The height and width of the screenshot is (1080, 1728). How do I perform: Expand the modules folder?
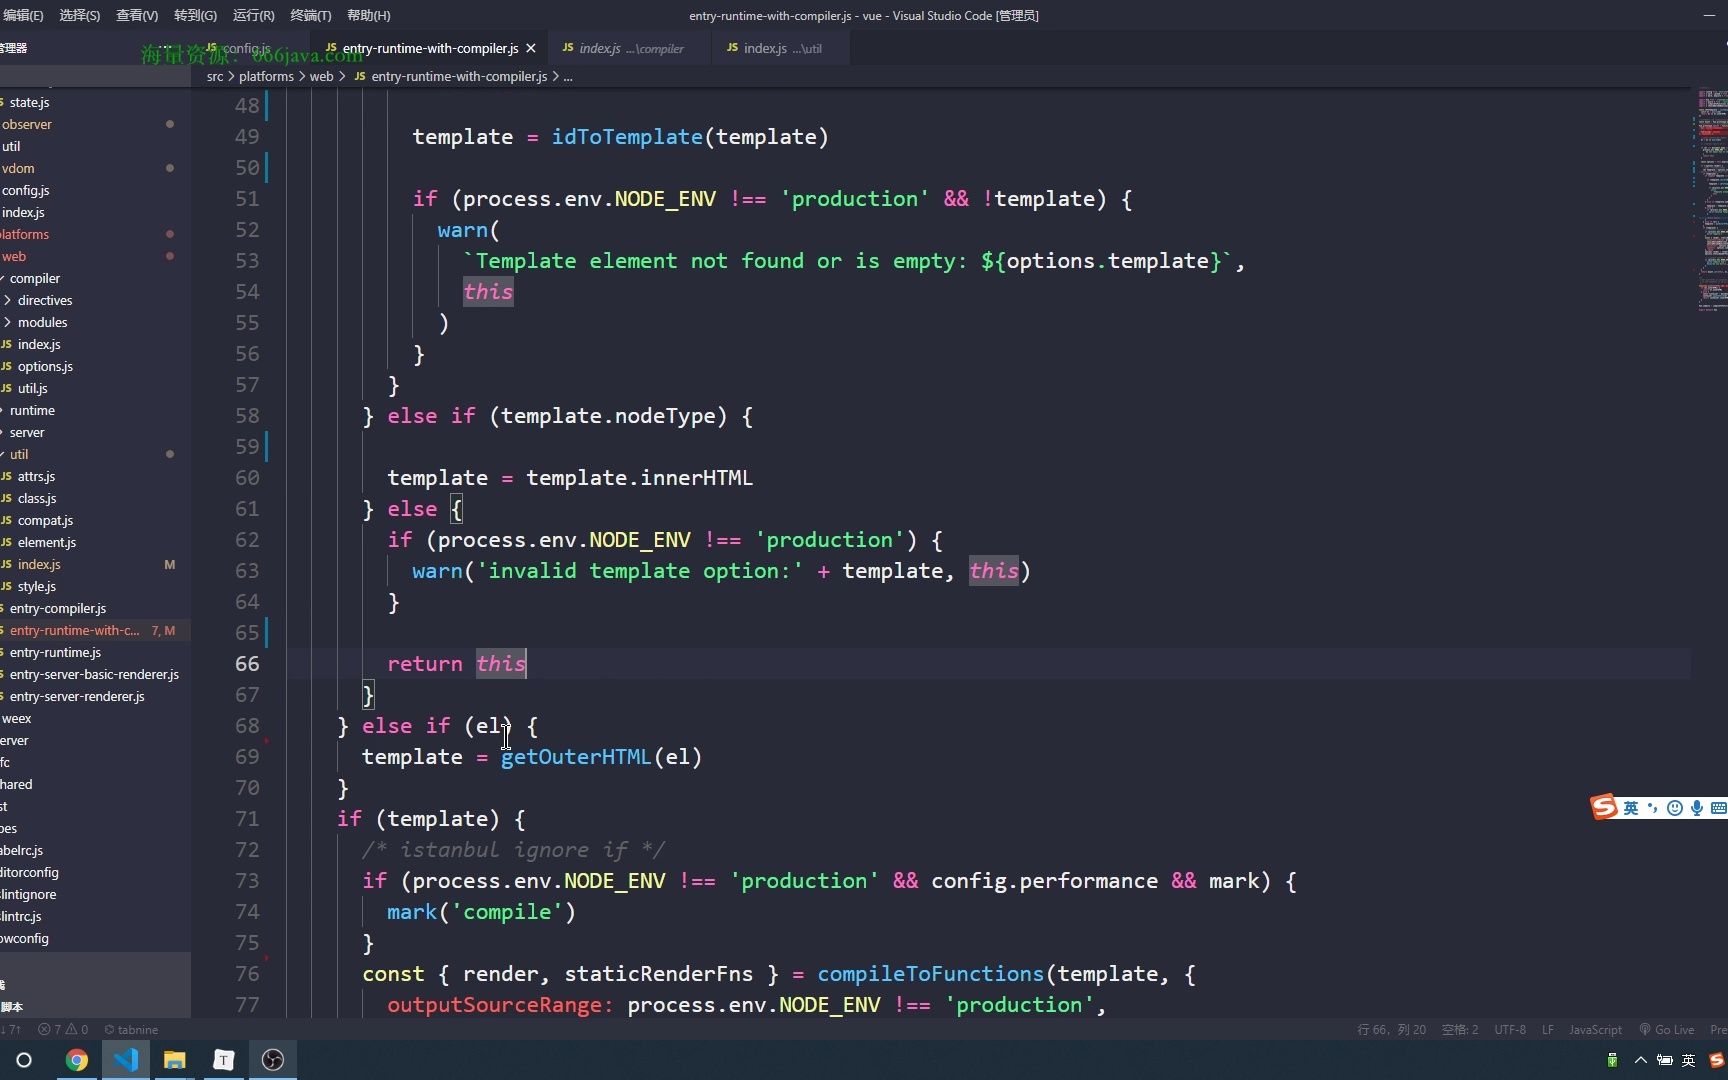(42, 322)
